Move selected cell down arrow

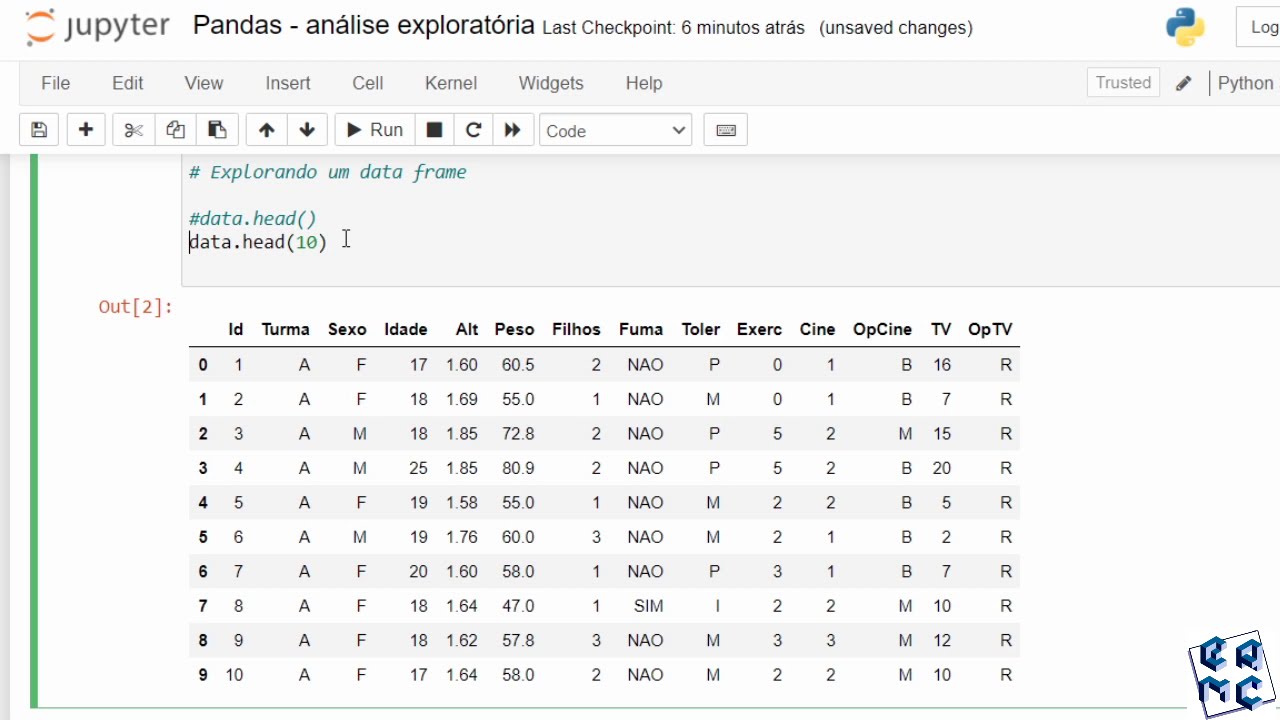307,130
